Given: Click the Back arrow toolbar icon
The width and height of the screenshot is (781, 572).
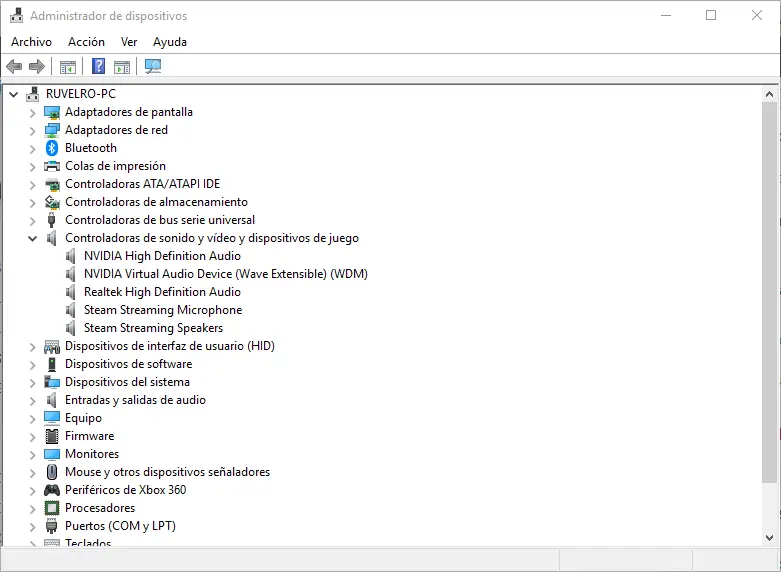Looking at the screenshot, I should 14,66.
